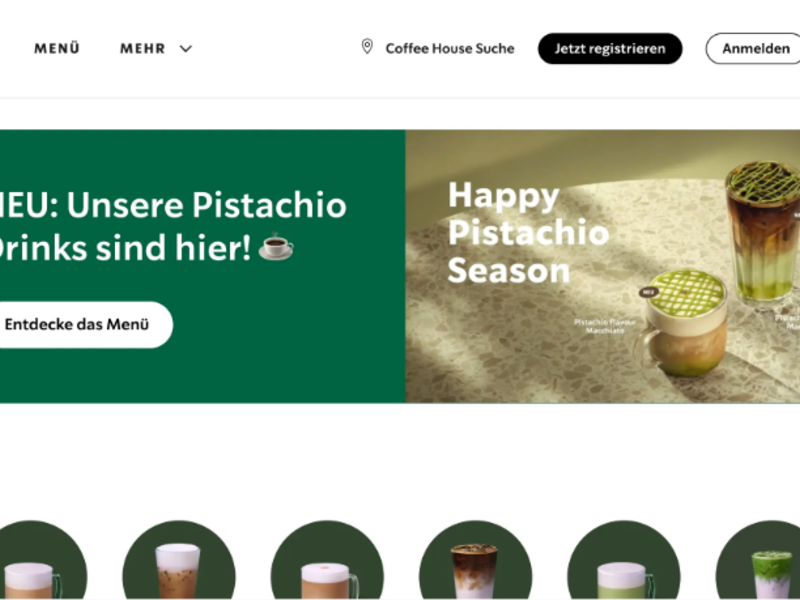The height and width of the screenshot is (600, 800).
Task: Click the NEU badge on macchiato mug
Action: (x=648, y=292)
